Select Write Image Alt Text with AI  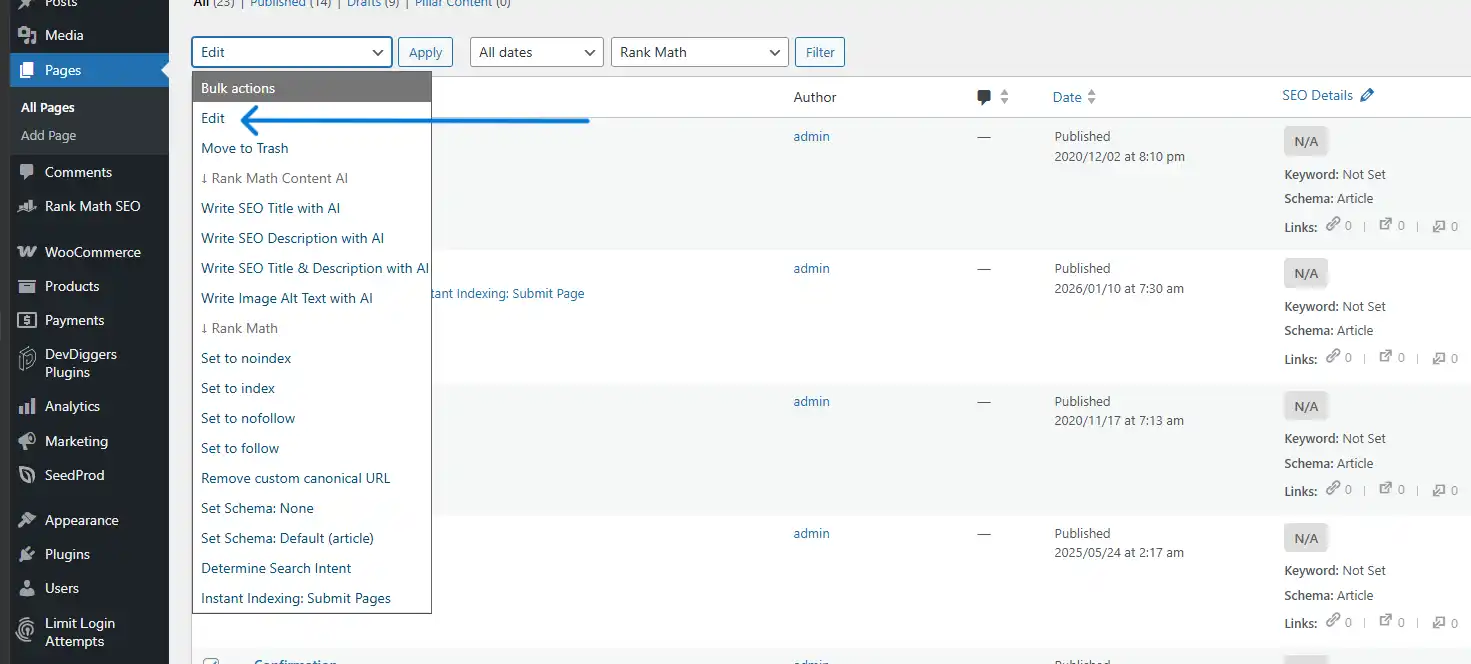312,298
